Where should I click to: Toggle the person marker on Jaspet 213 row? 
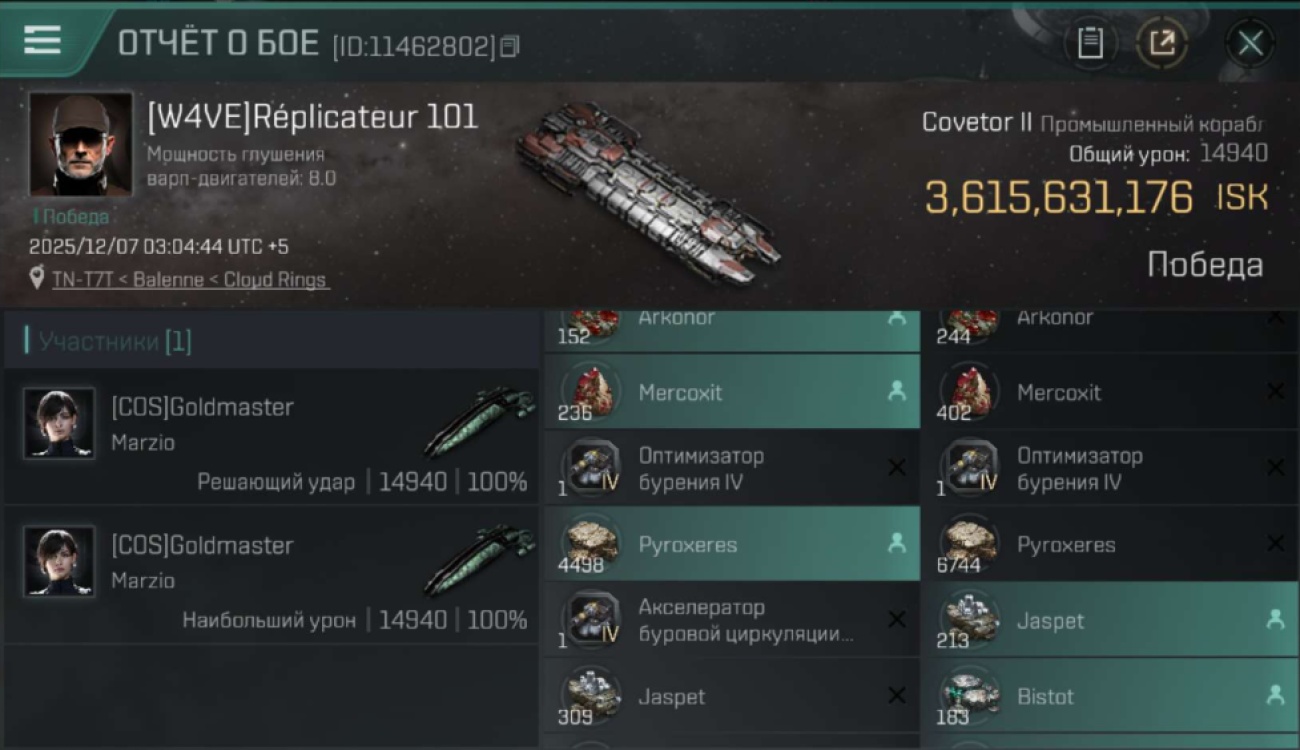pyautogui.click(x=1275, y=619)
